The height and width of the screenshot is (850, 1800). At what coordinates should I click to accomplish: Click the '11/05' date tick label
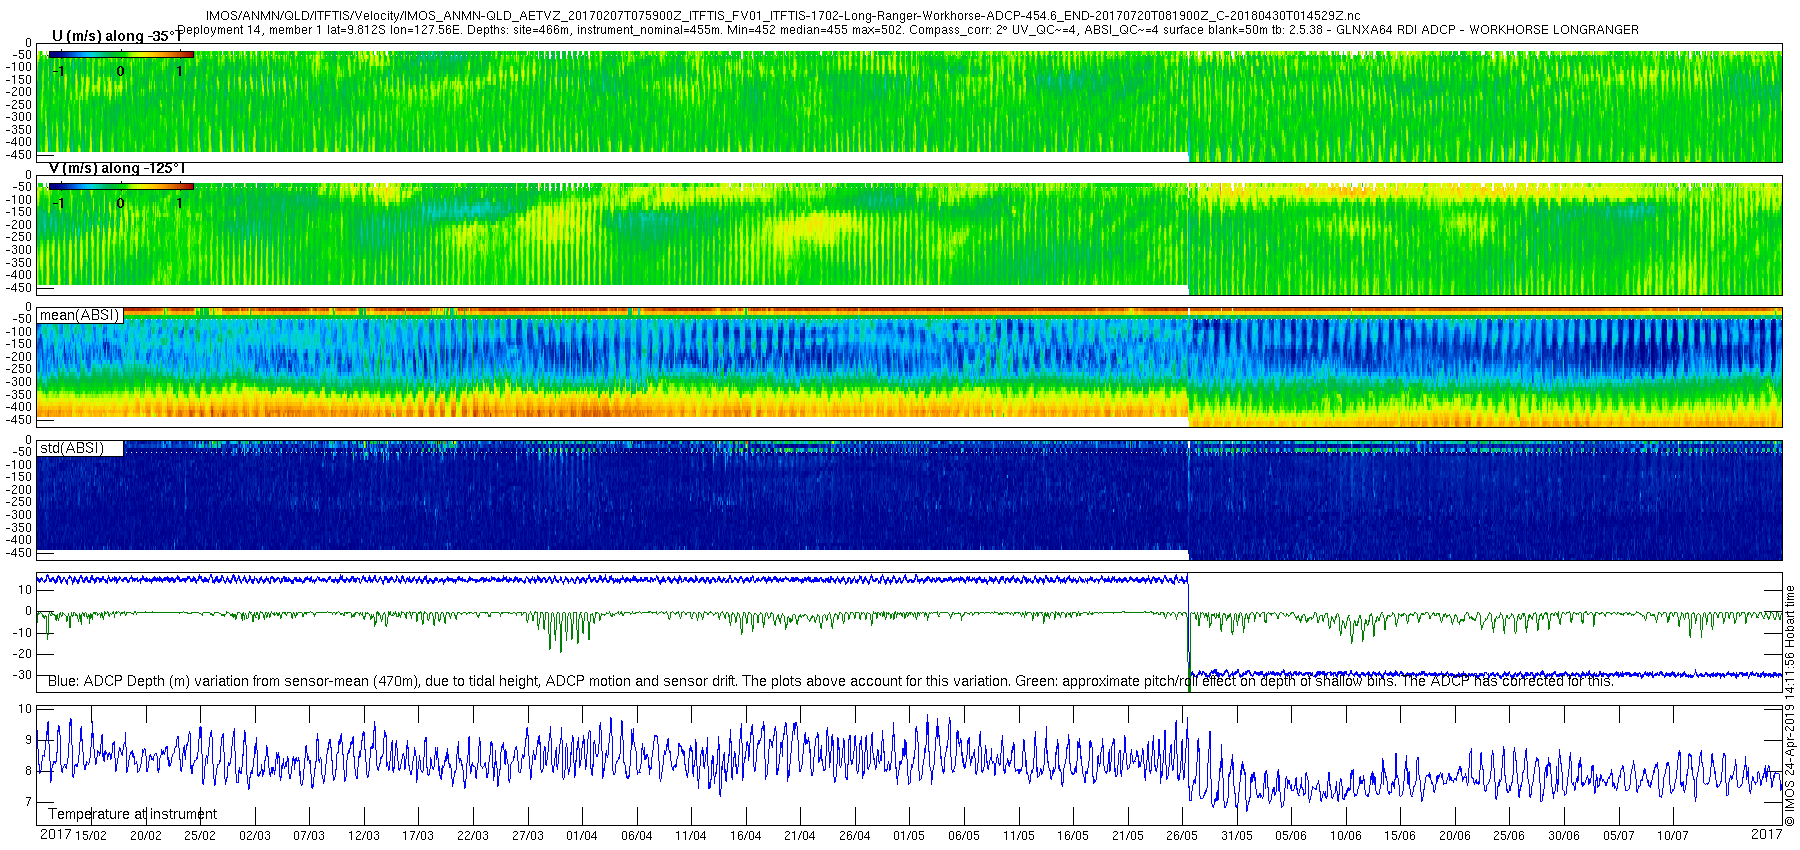pyautogui.click(x=1019, y=835)
